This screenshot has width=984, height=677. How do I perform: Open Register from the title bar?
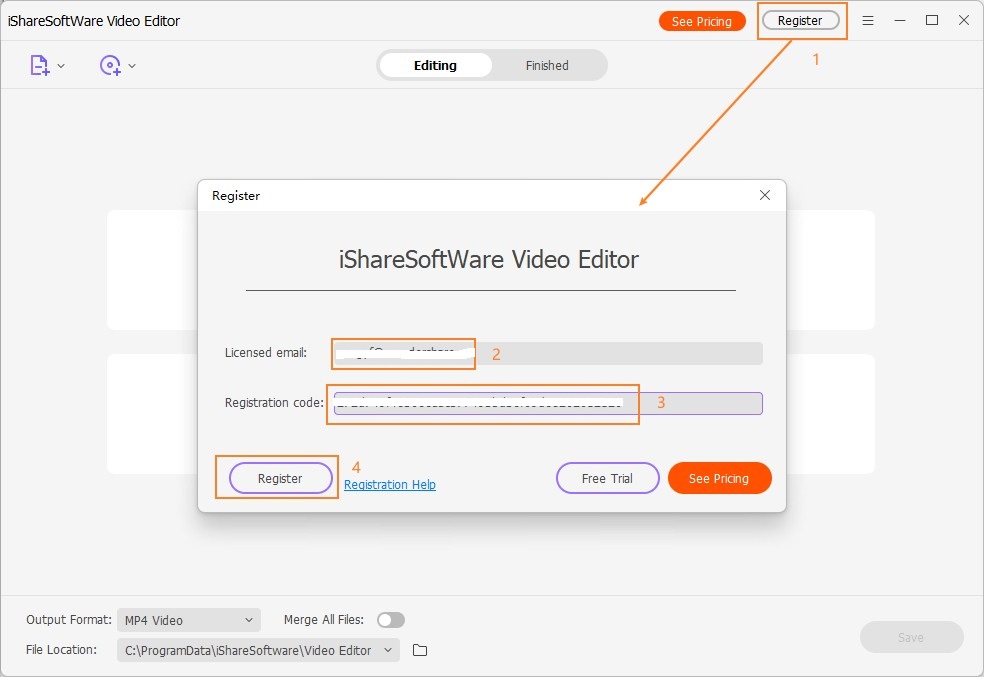coord(800,21)
